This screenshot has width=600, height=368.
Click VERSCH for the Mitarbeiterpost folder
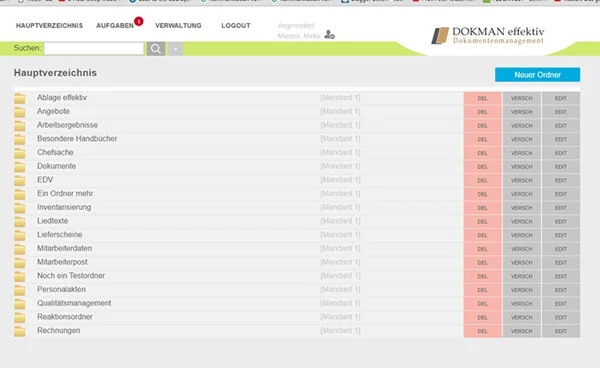[x=522, y=263]
